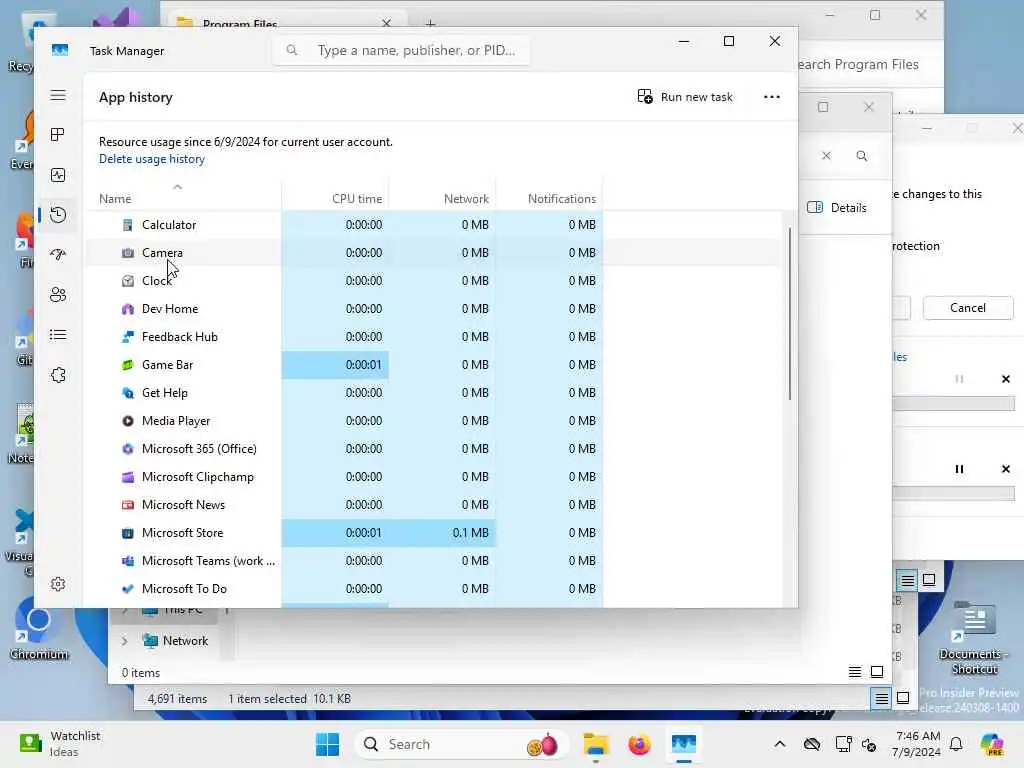
Task: Open the Performance page icon
Action: (x=58, y=175)
